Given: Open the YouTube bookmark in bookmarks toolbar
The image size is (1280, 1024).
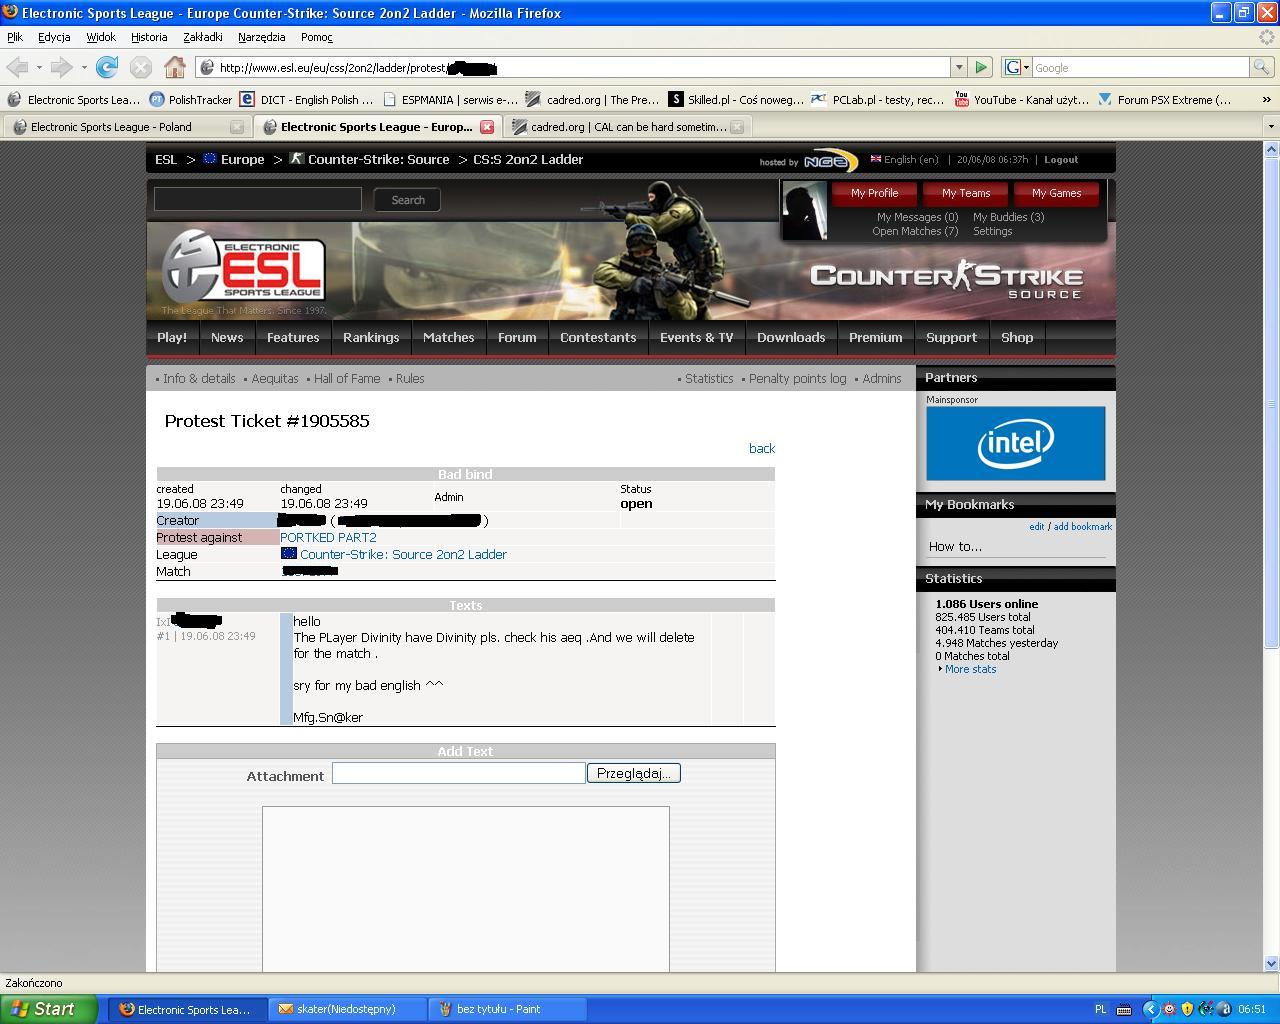Looking at the screenshot, I should pyautogui.click(x=1021, y=100).
